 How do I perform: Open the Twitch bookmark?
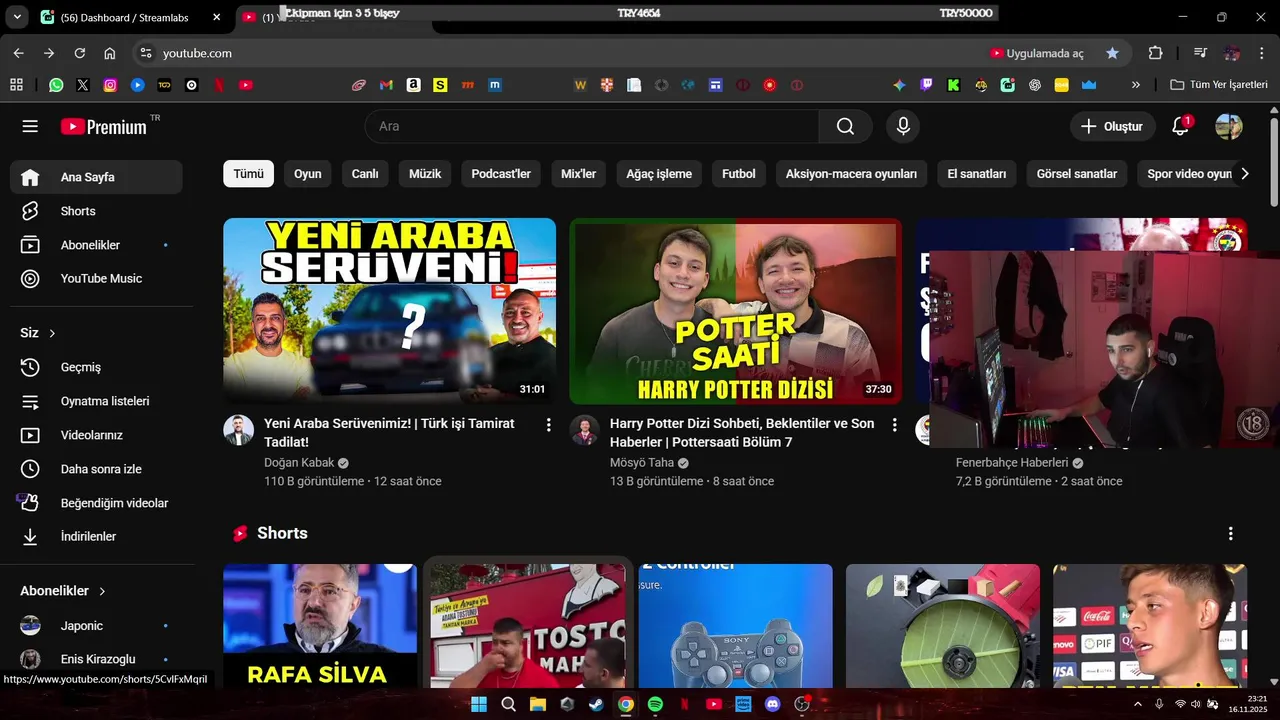(926, 85)
